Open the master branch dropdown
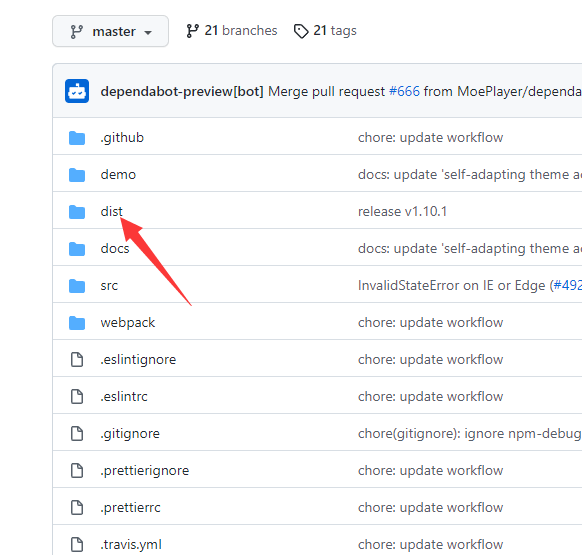Image resolution: width=582 pixels, height=555 pixels. pos(110,31)
